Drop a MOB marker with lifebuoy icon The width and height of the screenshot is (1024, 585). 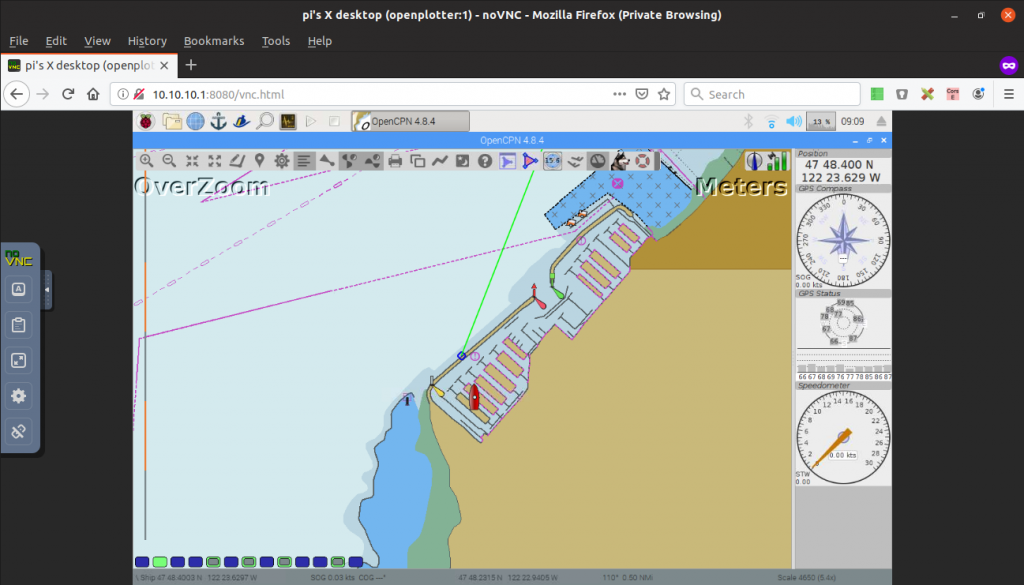643,161
